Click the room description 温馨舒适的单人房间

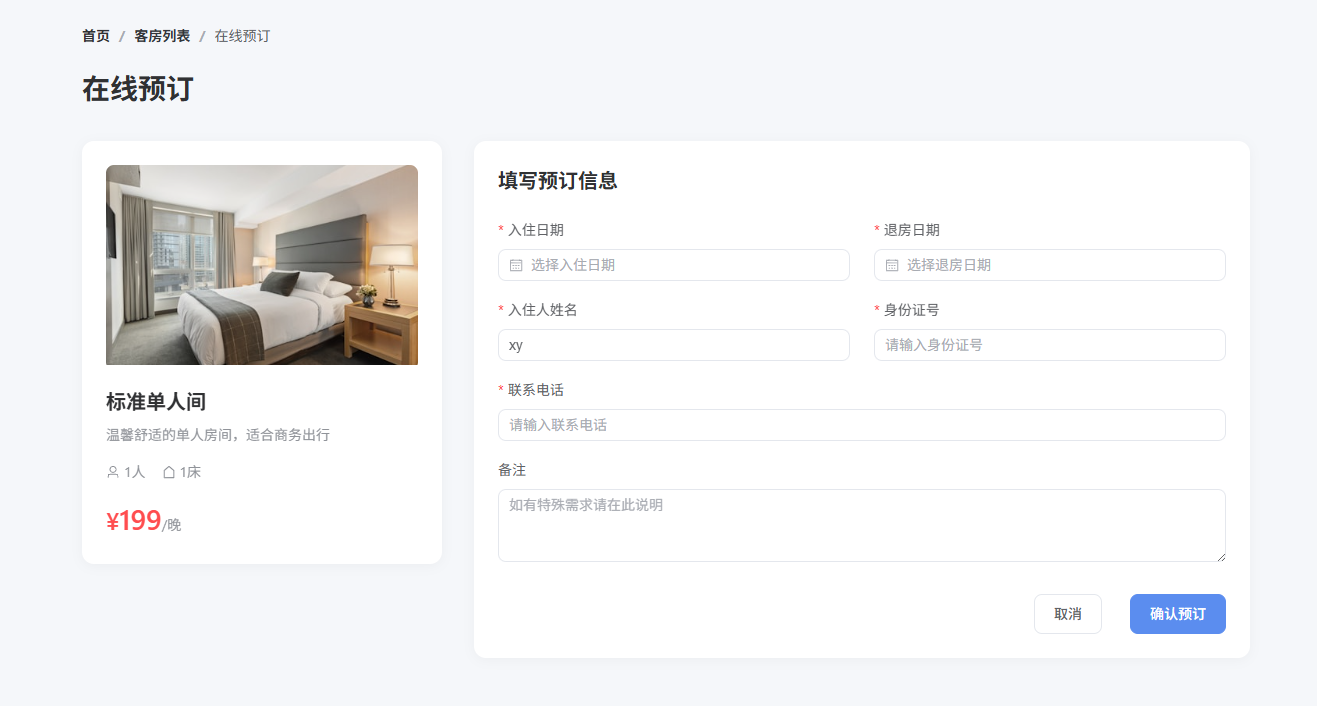click(218, 435)
